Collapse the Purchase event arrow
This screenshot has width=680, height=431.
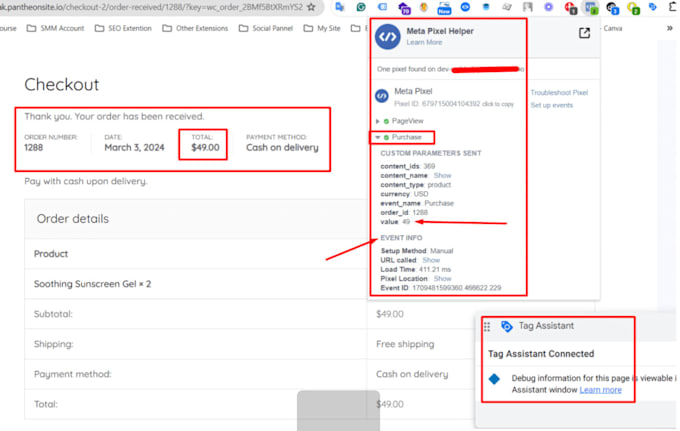tap(378, 137)
